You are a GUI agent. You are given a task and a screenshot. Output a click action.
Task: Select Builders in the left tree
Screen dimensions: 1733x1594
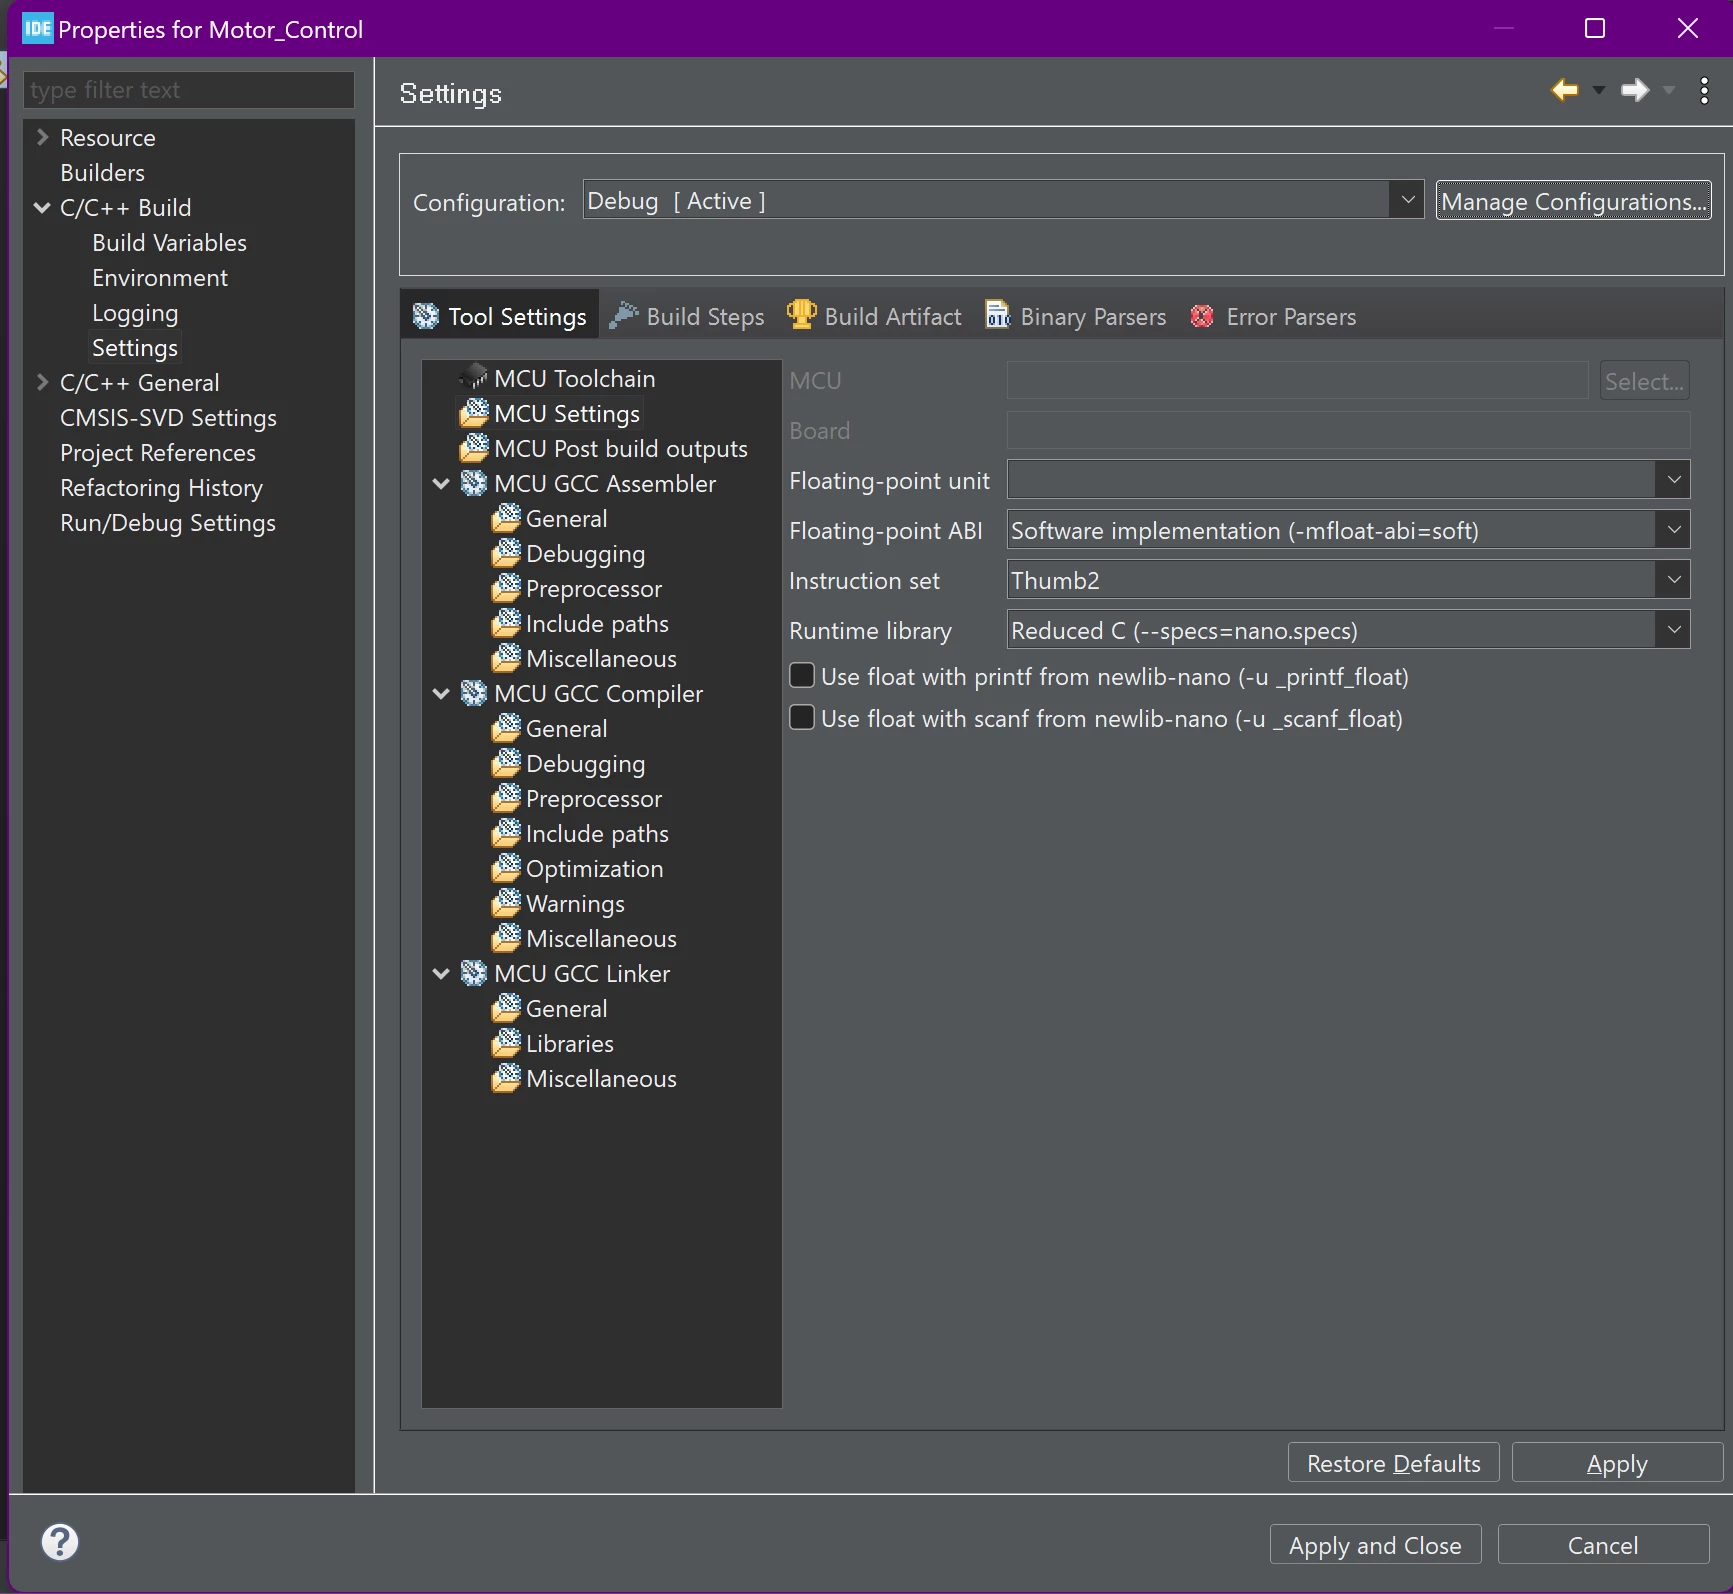click(x=102, y=172)
